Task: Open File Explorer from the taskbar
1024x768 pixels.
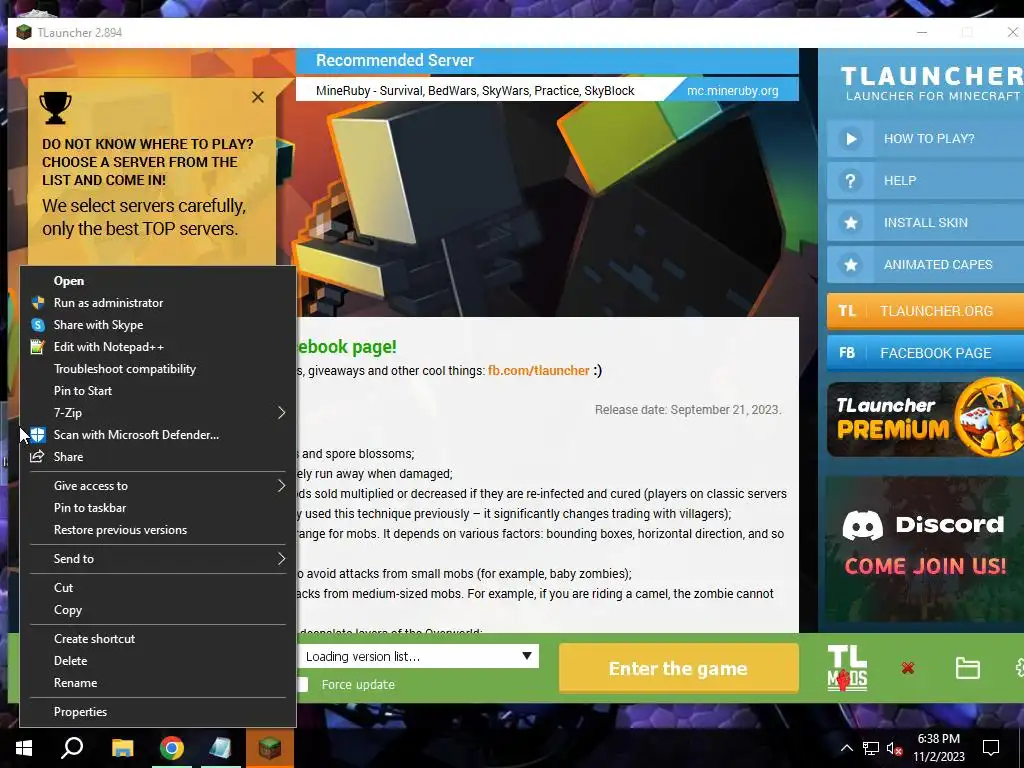Action: tap(122, 748)
